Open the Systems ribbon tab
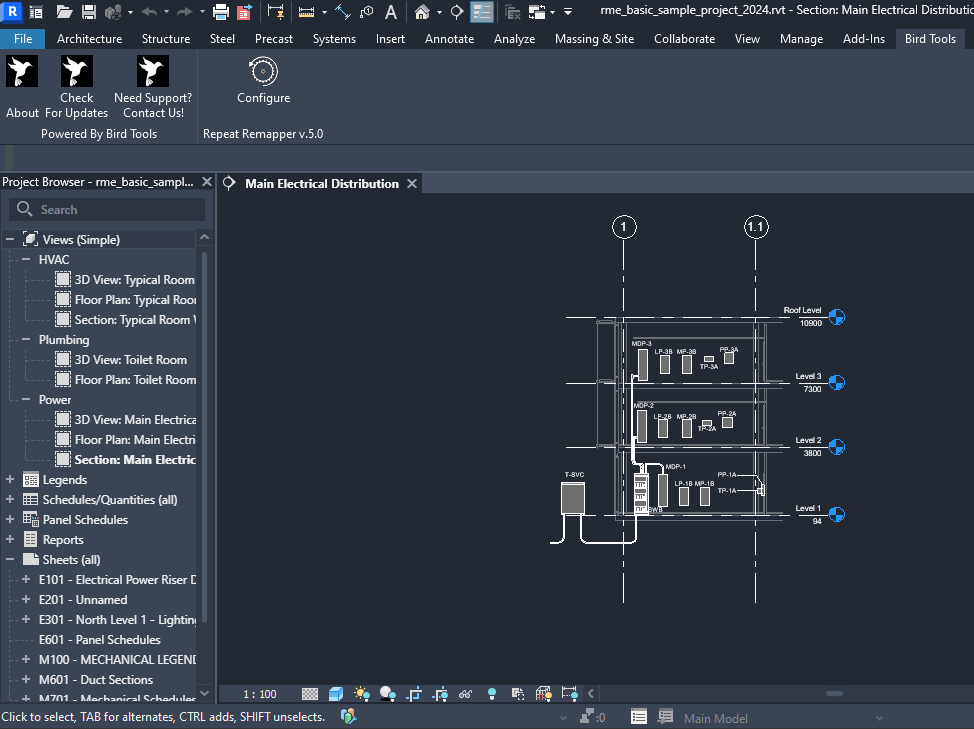Viewport: 974px width, 729px height. [x=334, y=39]
